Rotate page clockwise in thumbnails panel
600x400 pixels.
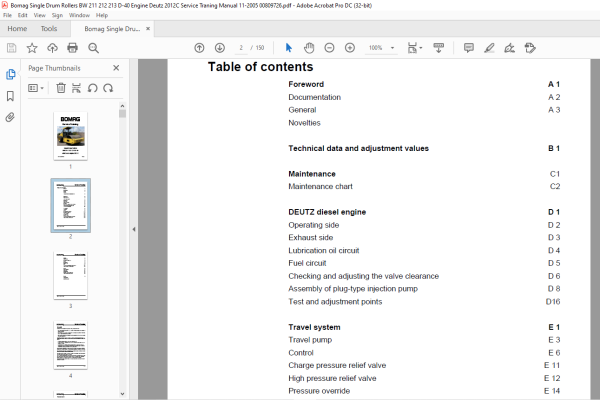coord(108,88)
